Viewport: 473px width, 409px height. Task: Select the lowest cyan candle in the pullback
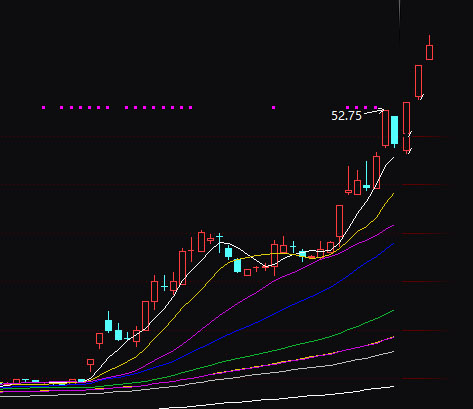237,266
